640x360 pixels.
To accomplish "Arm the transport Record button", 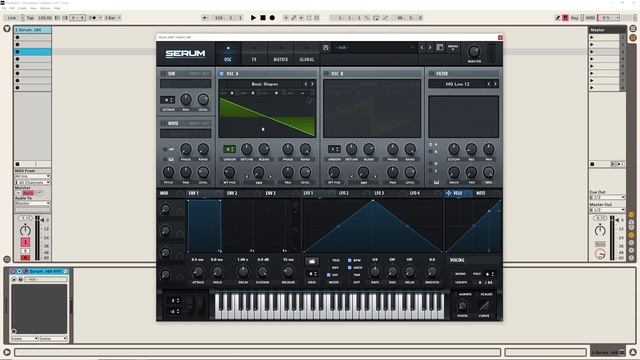I will (272, 18).
